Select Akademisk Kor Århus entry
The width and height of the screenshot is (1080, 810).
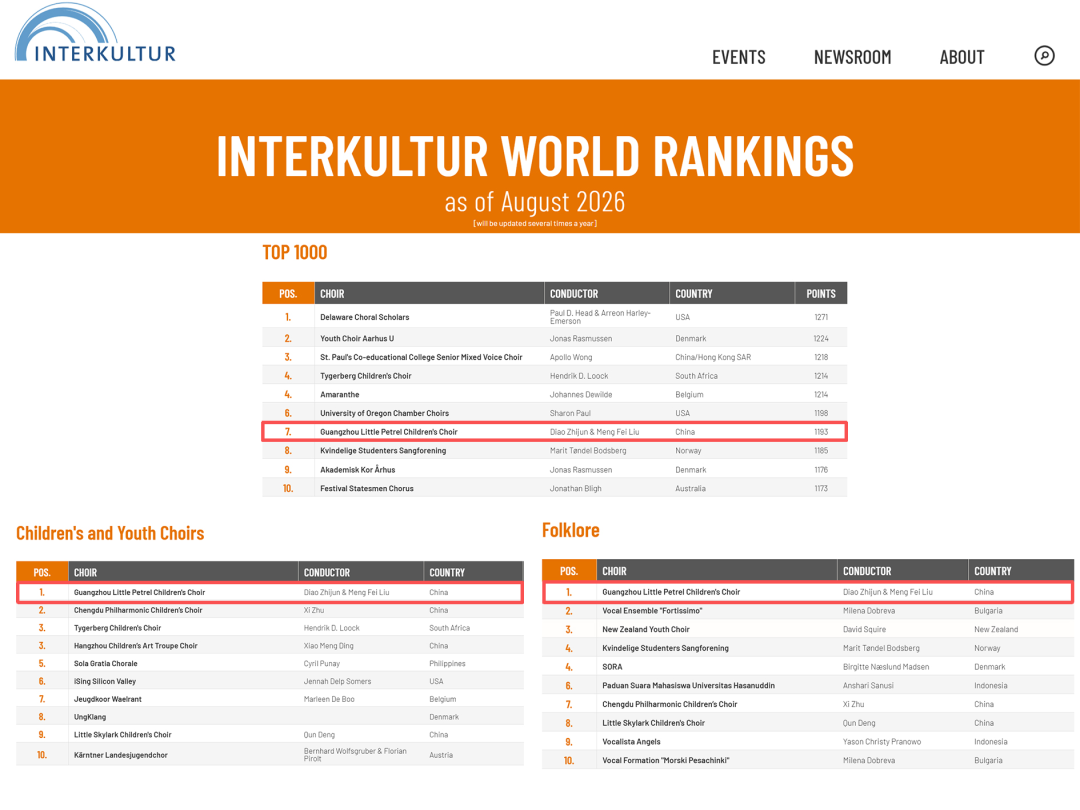click(x=357, y=470)
